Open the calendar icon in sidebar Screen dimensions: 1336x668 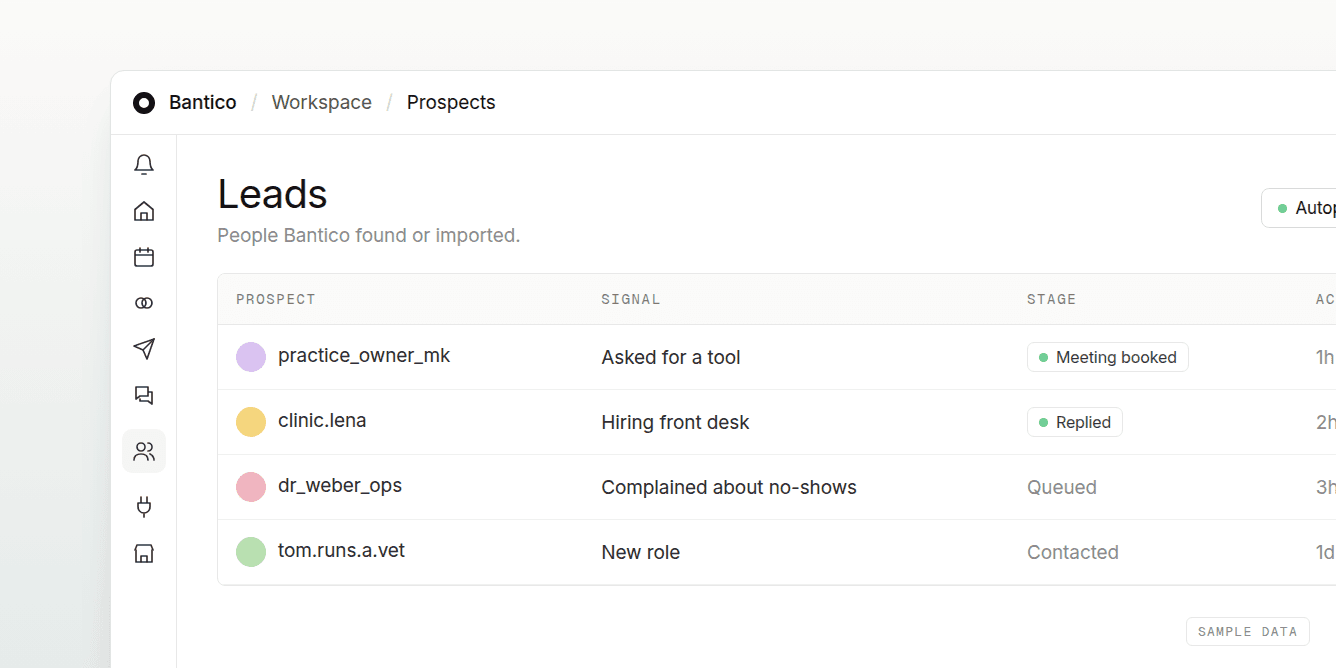[x=144, y=257]
